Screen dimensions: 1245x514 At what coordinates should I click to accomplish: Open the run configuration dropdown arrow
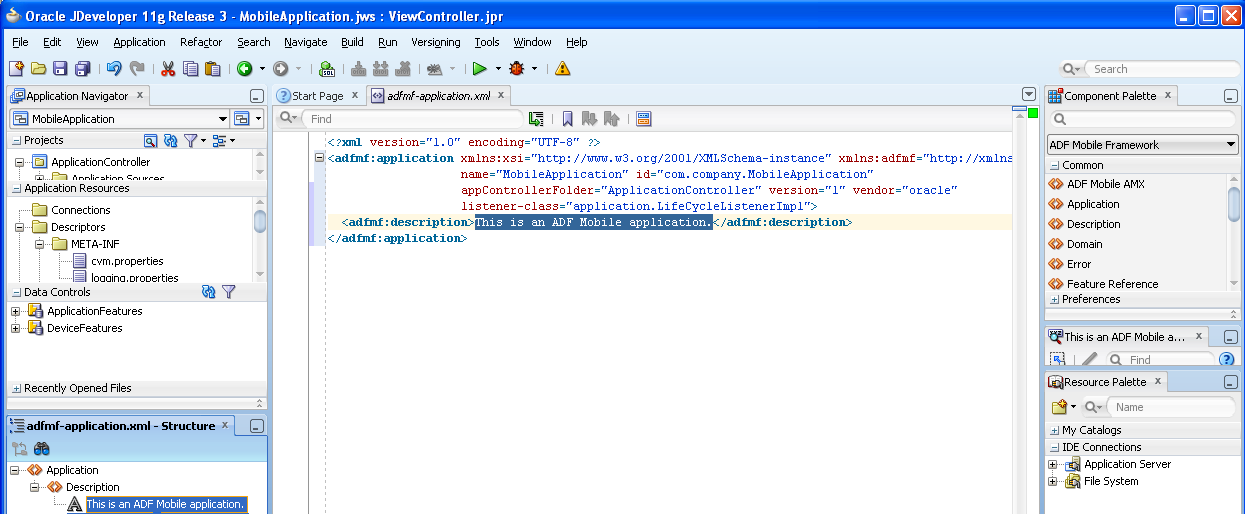(498, 69)
